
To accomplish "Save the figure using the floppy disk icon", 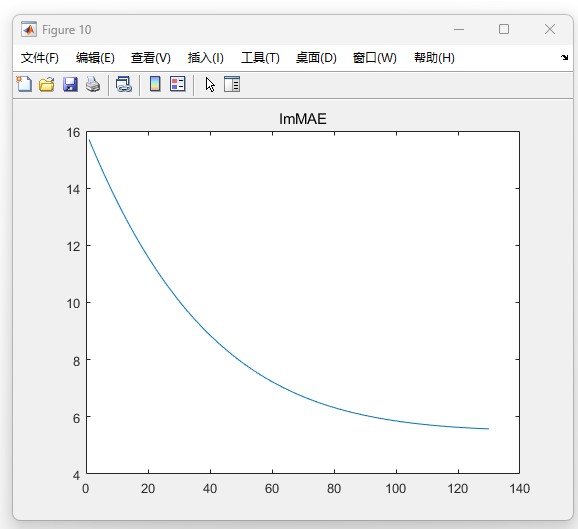I will tap(70, 84).
